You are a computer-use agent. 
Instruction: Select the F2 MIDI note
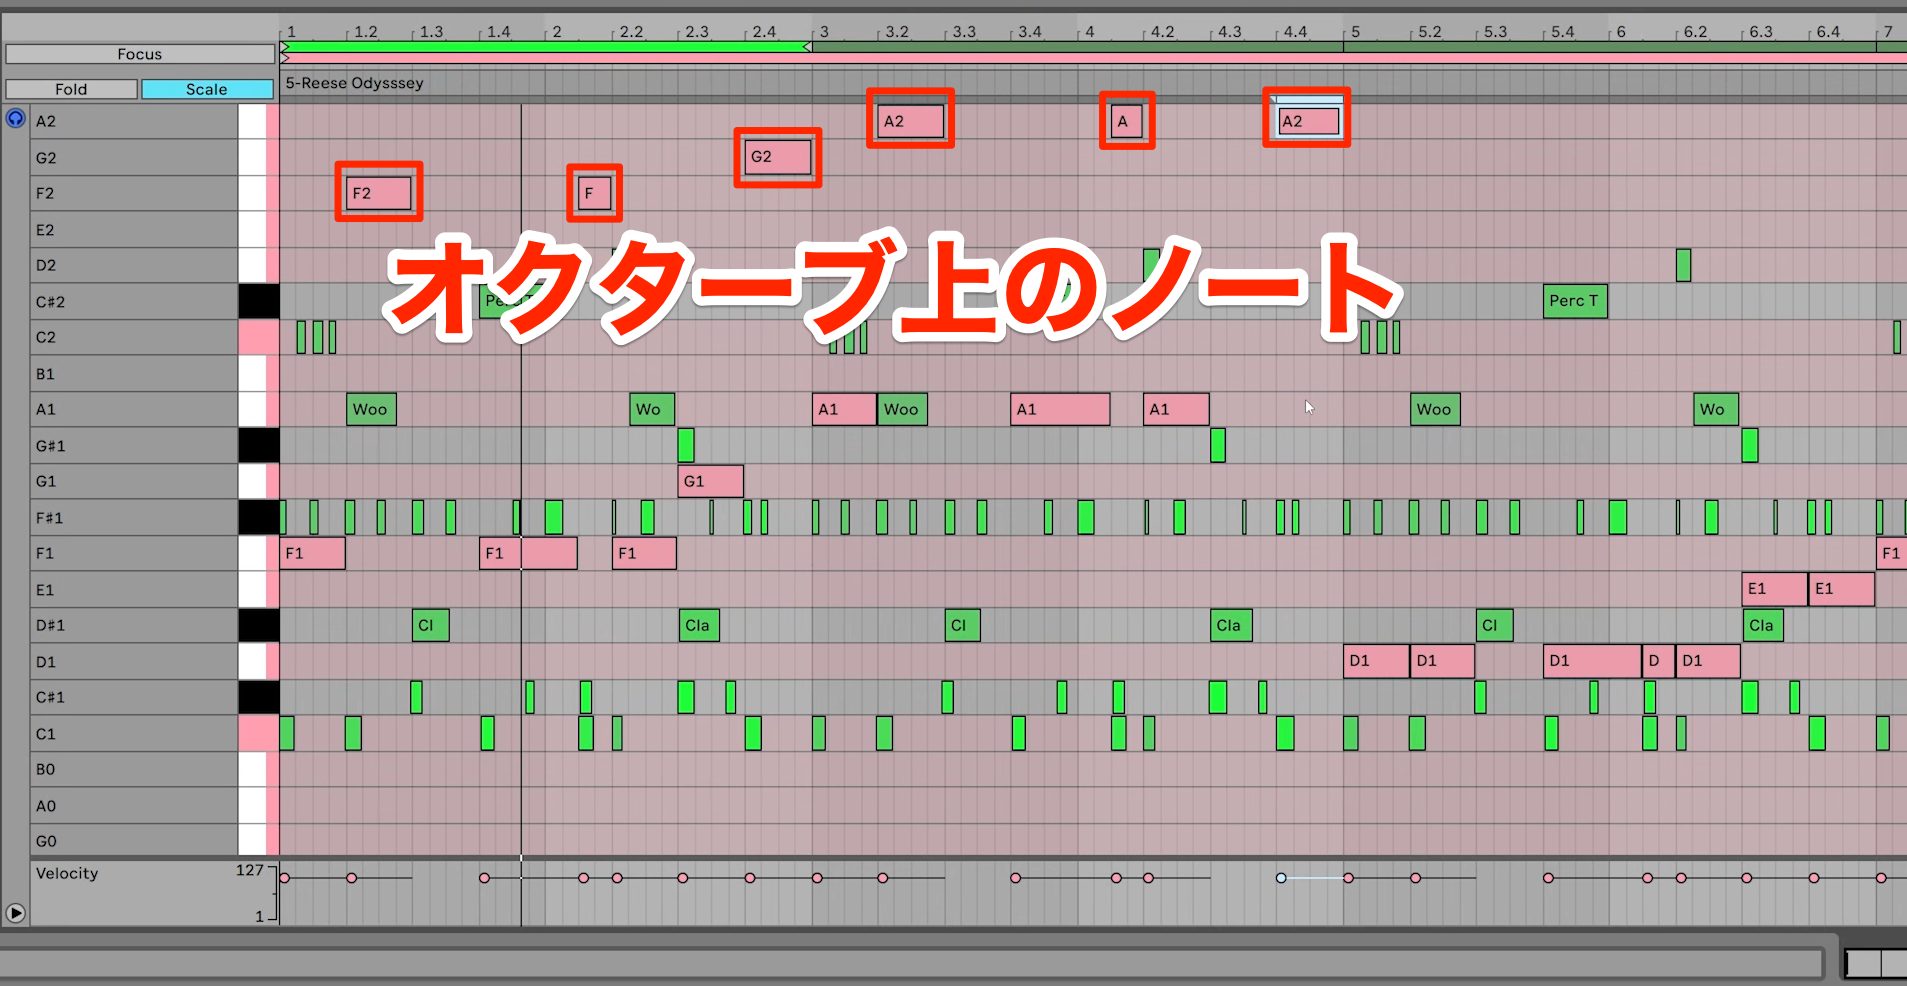point(378,193)
